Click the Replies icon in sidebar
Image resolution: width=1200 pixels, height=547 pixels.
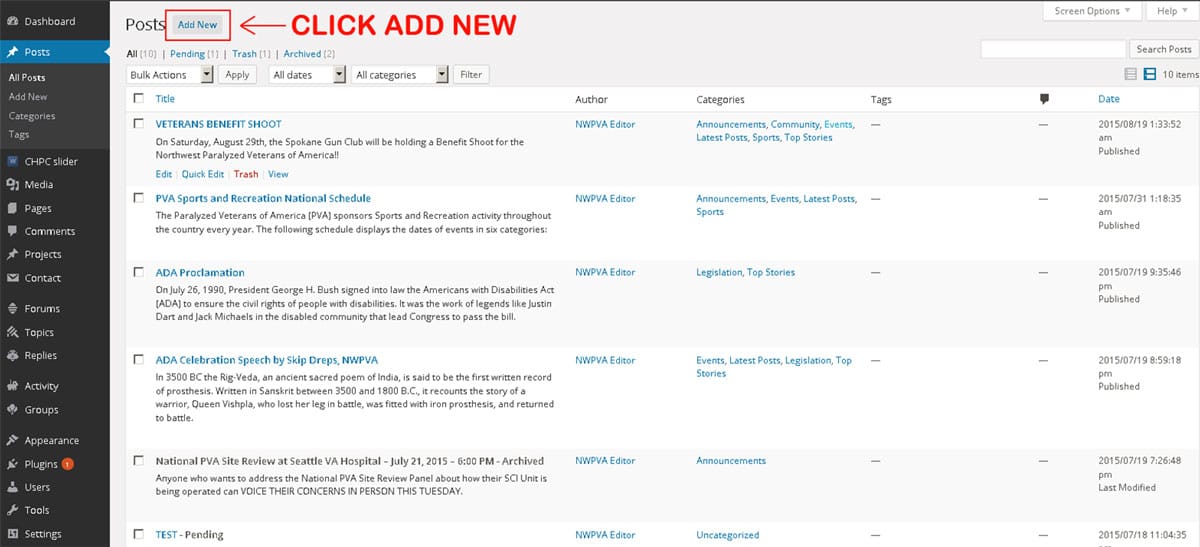(x=12, y=355)
